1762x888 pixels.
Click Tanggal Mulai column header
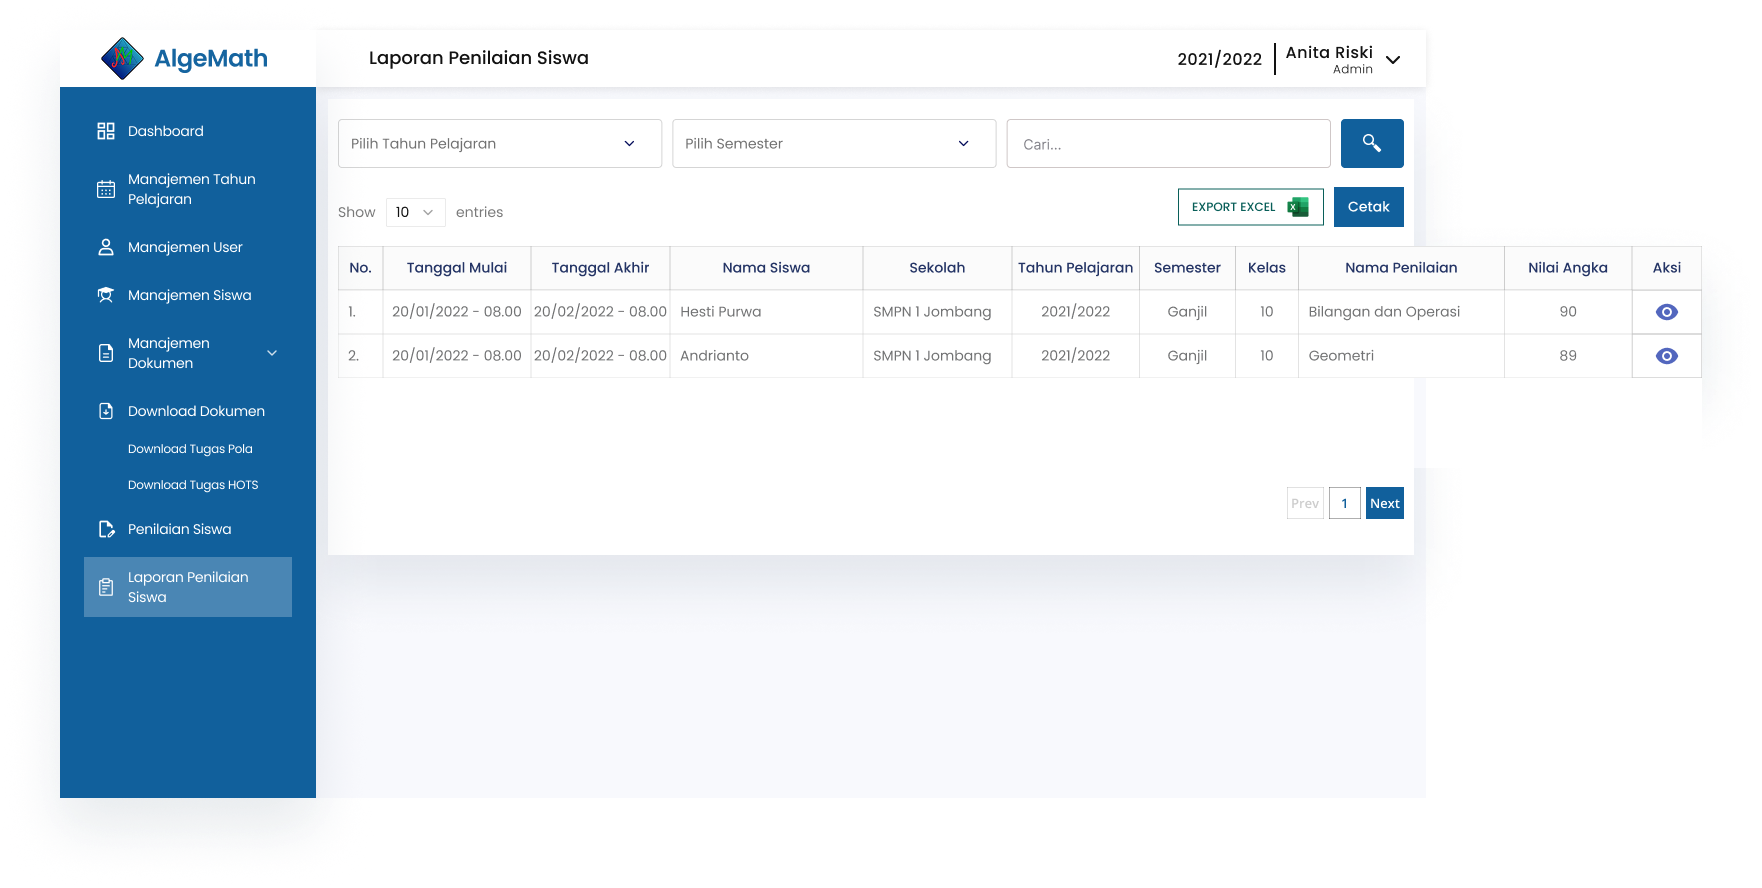[457, 268]
